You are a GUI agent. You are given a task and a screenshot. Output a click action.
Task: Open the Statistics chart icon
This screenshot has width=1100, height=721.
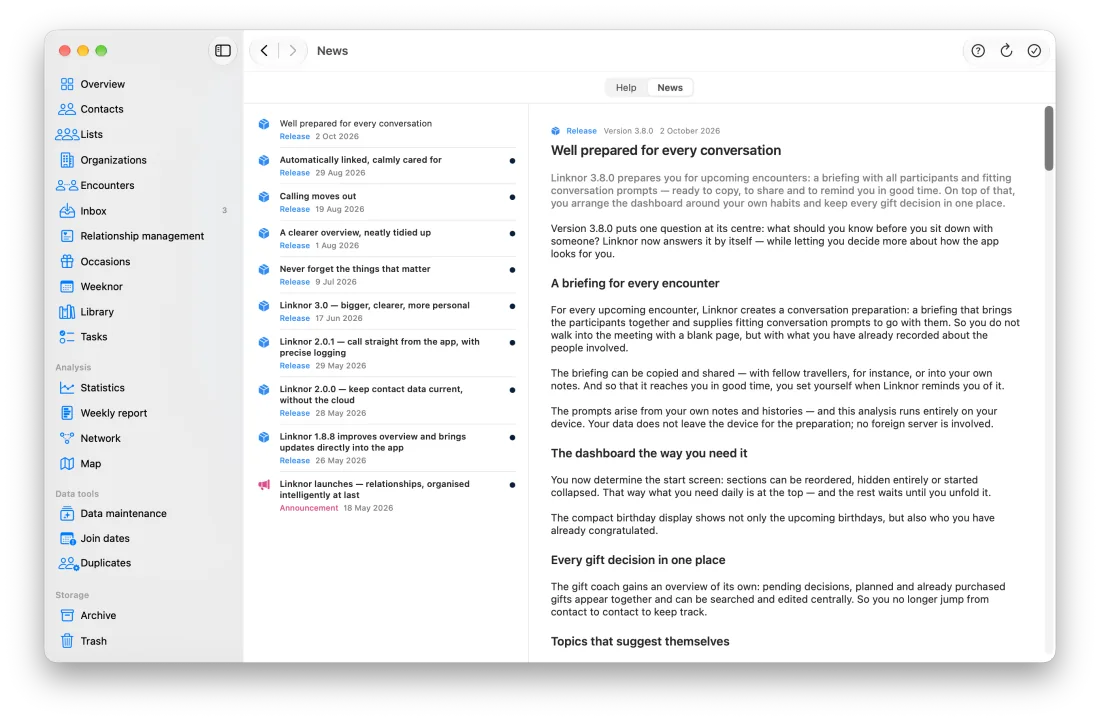click(67, 388)
